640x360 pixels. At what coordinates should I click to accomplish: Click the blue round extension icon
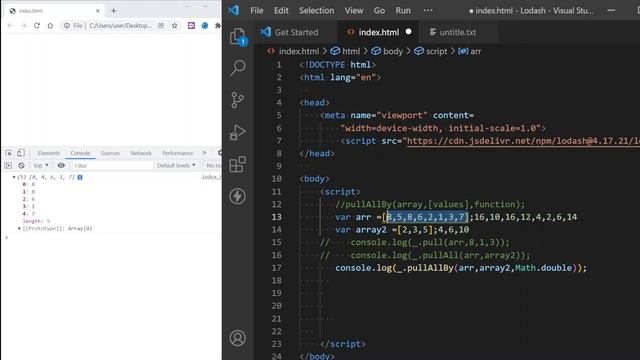coord(205,25)
